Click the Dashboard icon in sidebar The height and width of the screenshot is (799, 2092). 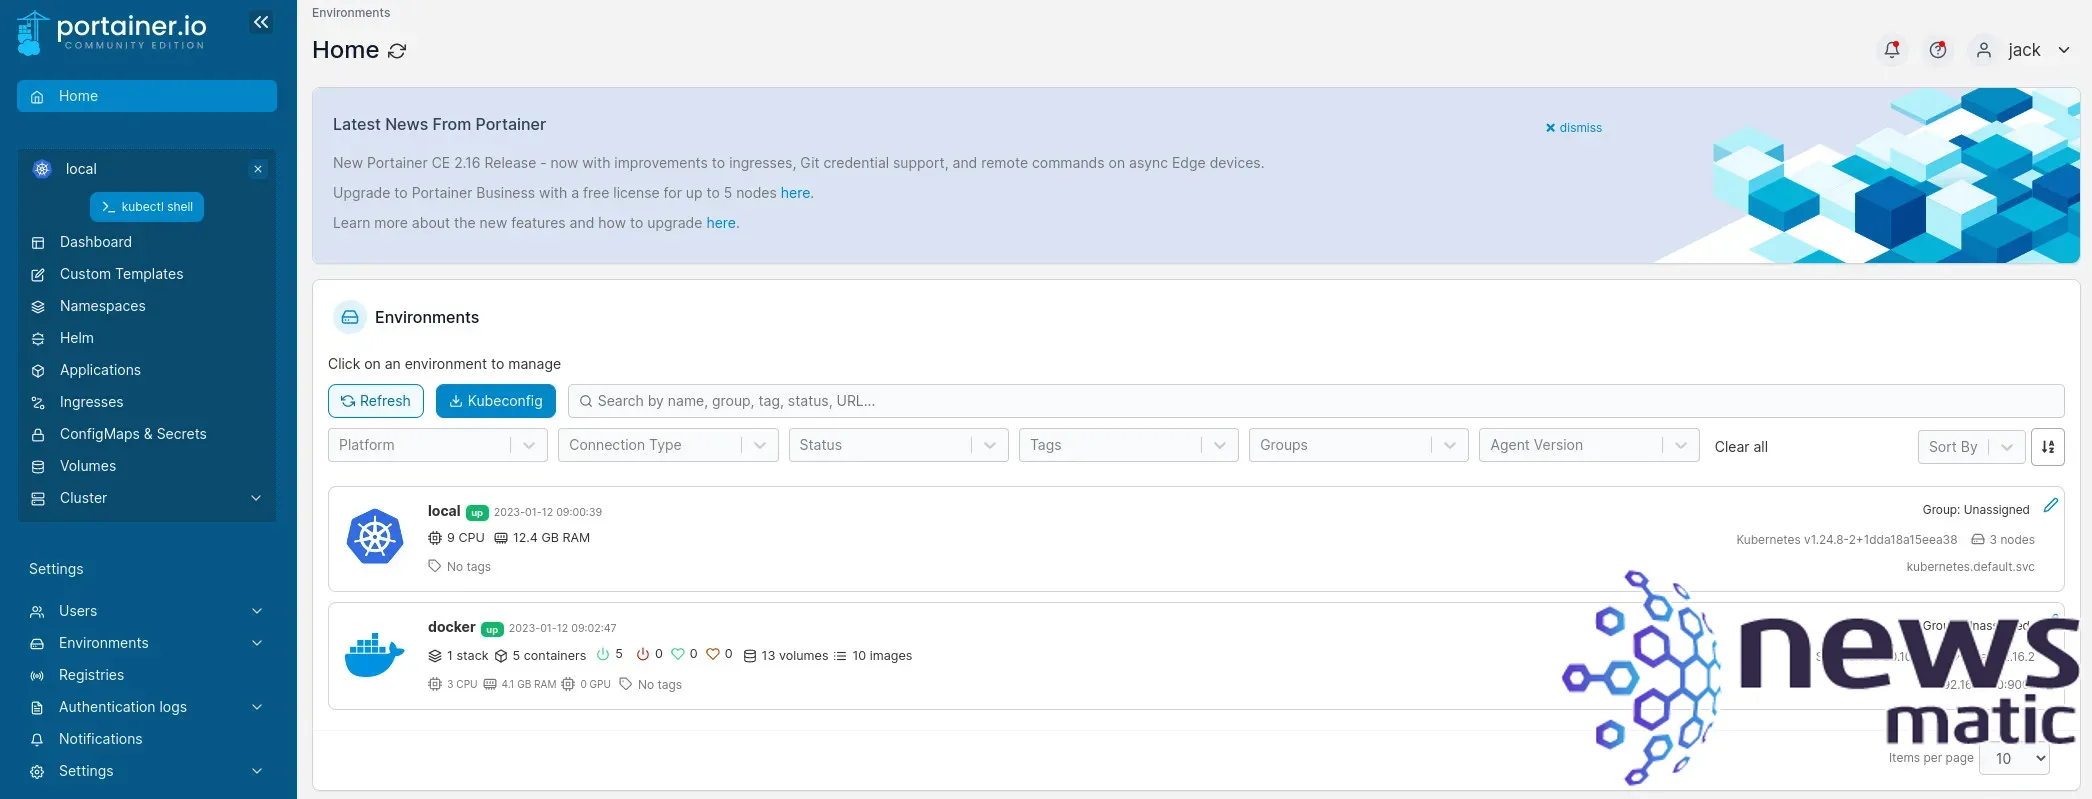coord(38,243)
